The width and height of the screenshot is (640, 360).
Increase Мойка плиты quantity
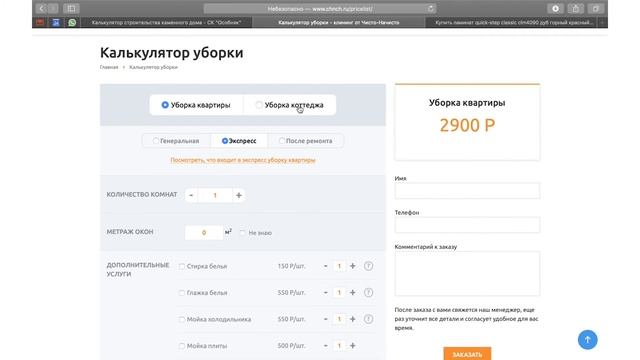tap(353, 346)
